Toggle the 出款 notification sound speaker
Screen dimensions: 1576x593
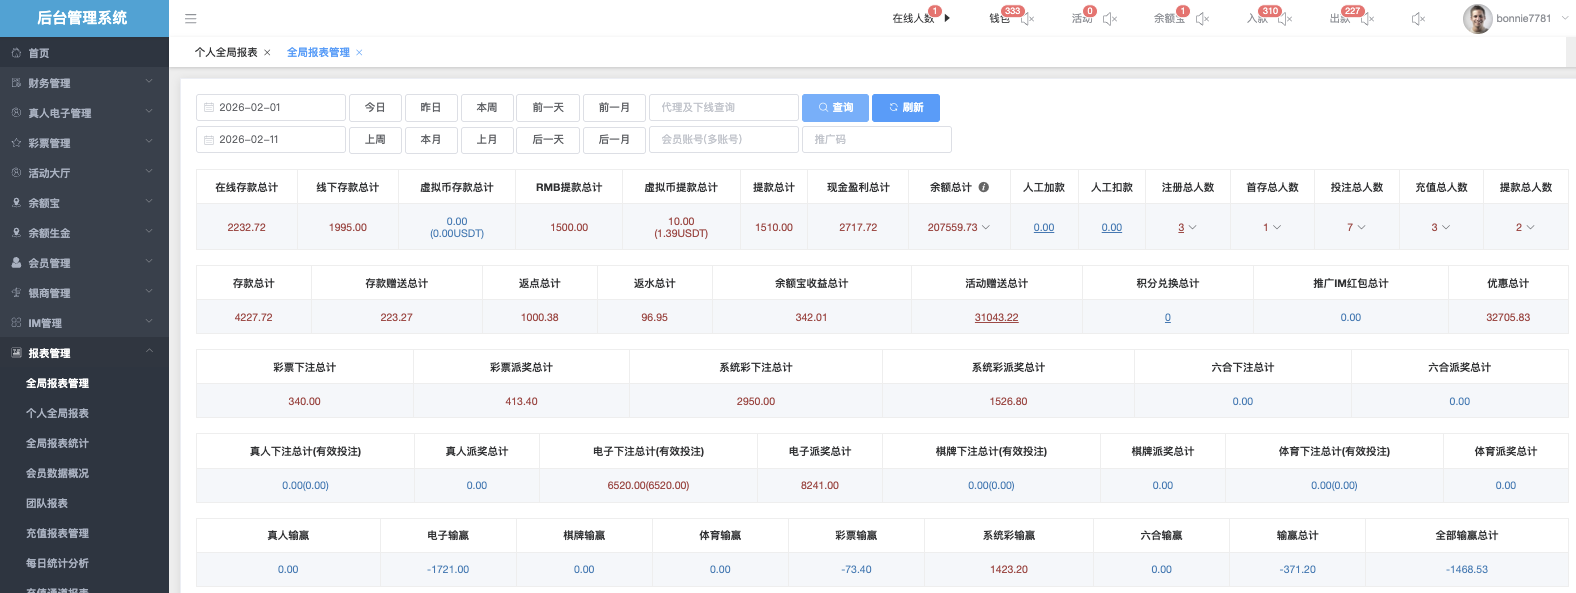point(1367,19)
